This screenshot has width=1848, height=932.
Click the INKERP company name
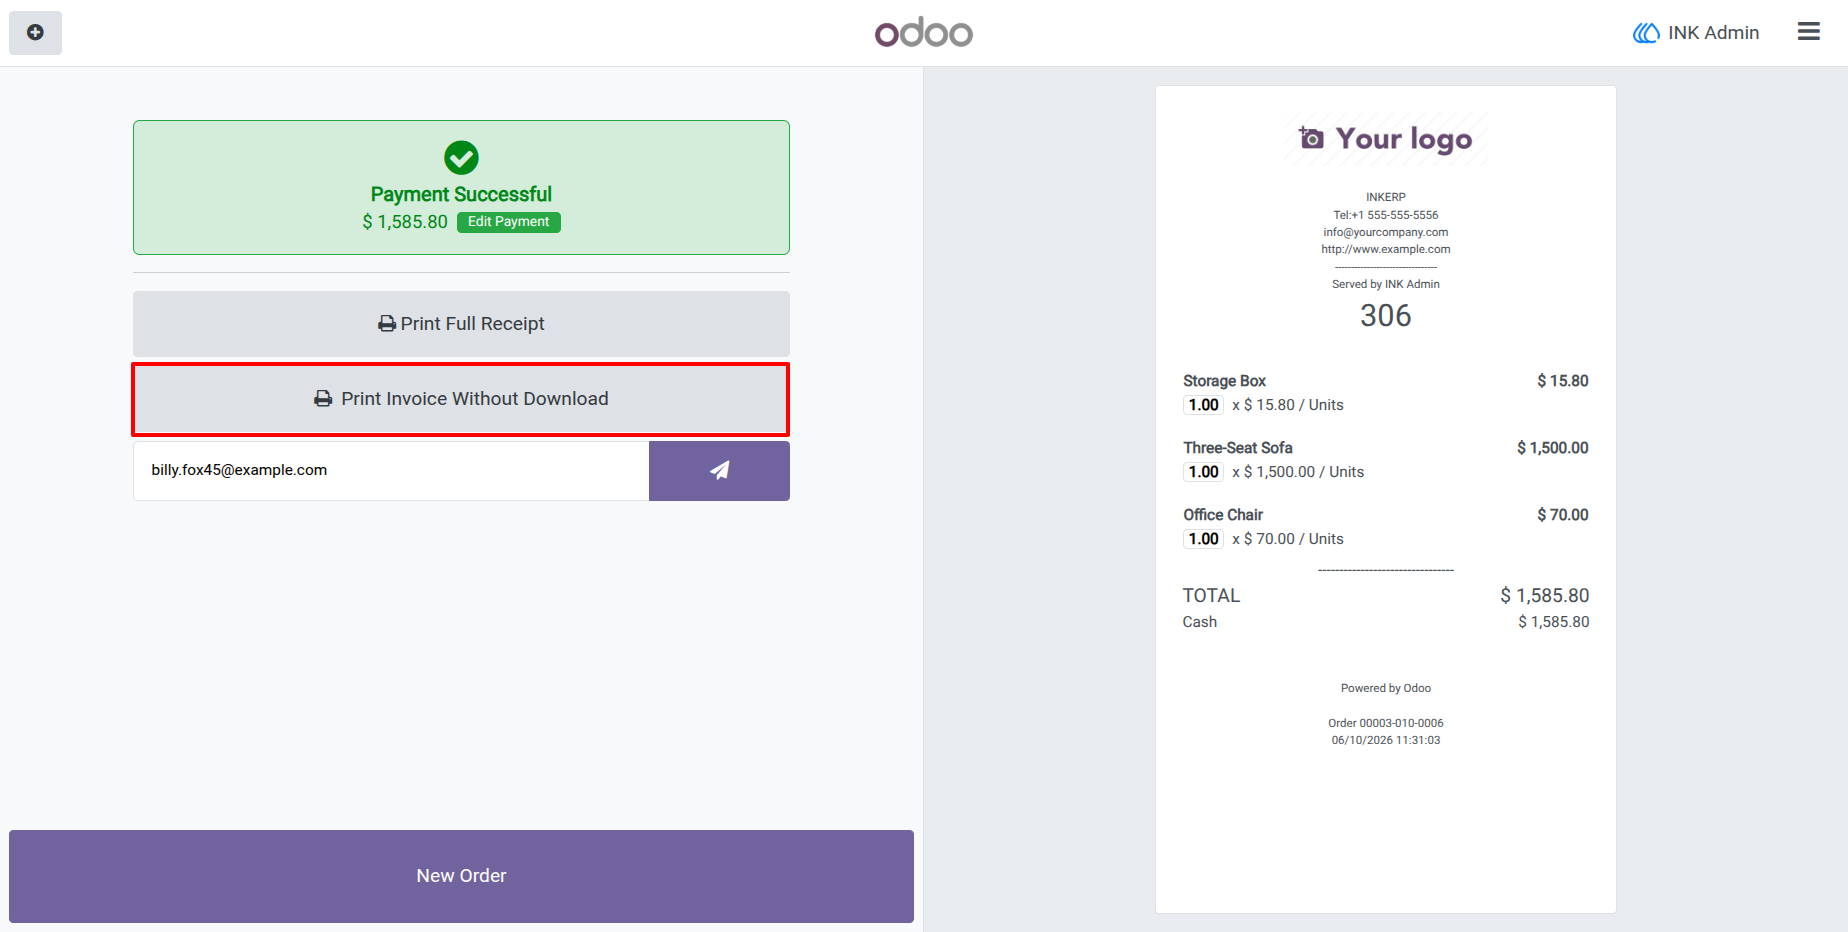tap(1385, 197)
